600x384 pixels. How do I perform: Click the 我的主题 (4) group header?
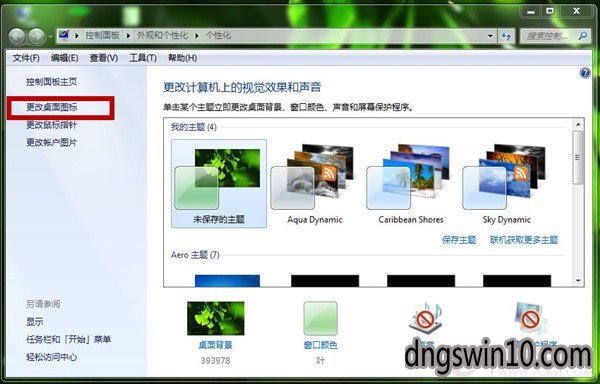(194, 127)
